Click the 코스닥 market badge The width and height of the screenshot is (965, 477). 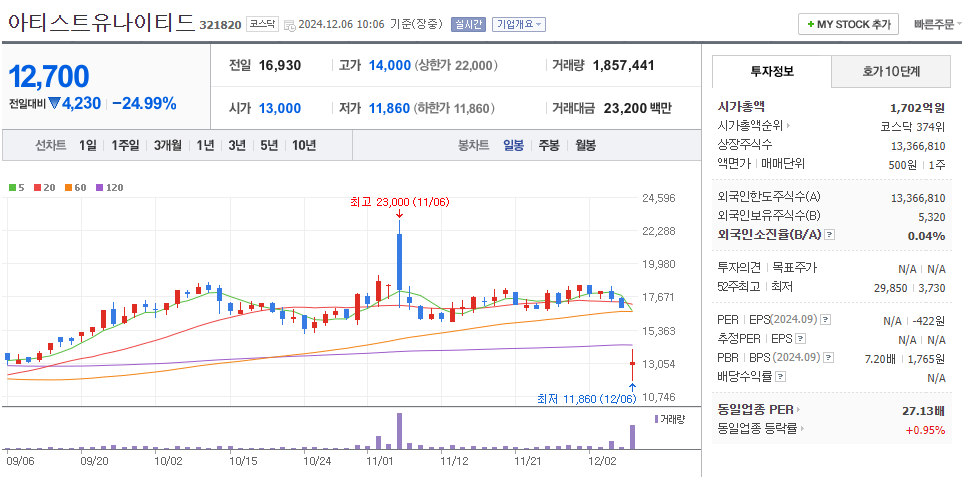tap(262, 25)
